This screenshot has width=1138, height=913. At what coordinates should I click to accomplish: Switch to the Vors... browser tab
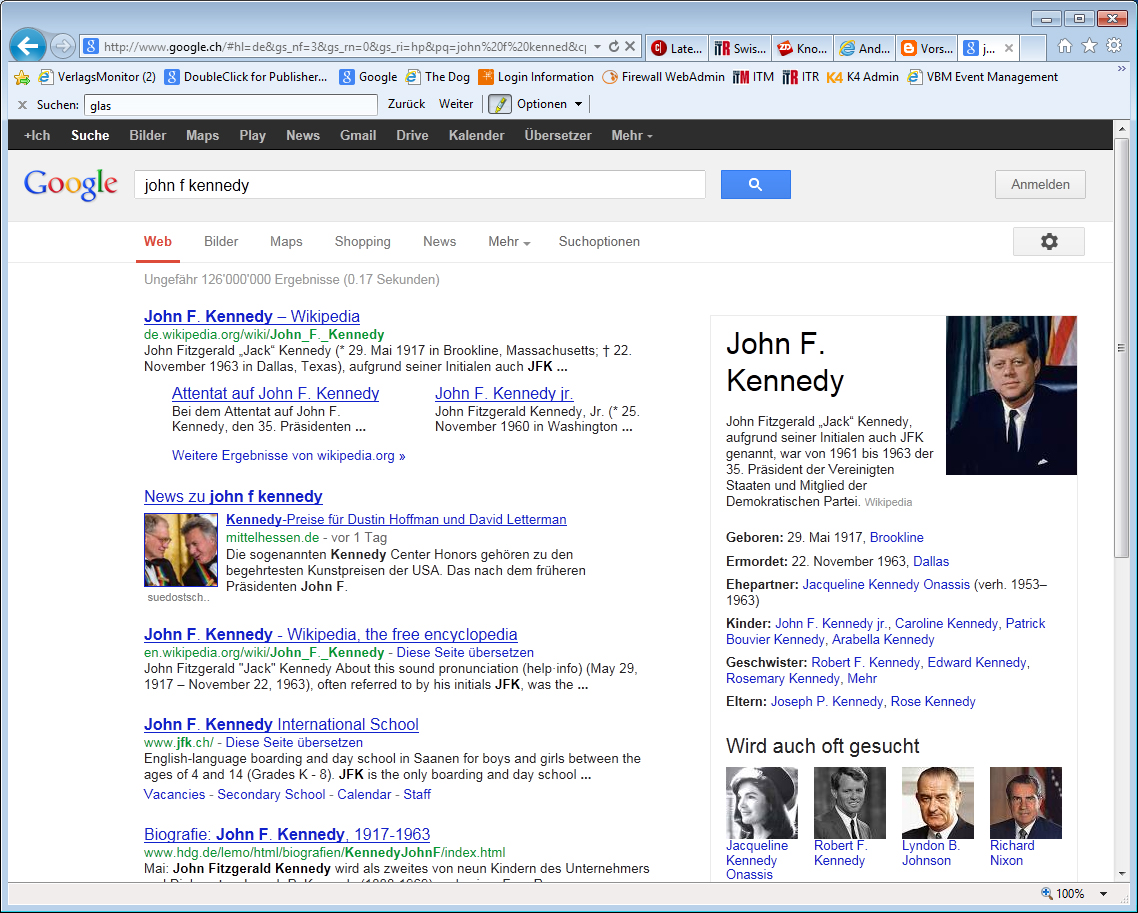(927, 49)
